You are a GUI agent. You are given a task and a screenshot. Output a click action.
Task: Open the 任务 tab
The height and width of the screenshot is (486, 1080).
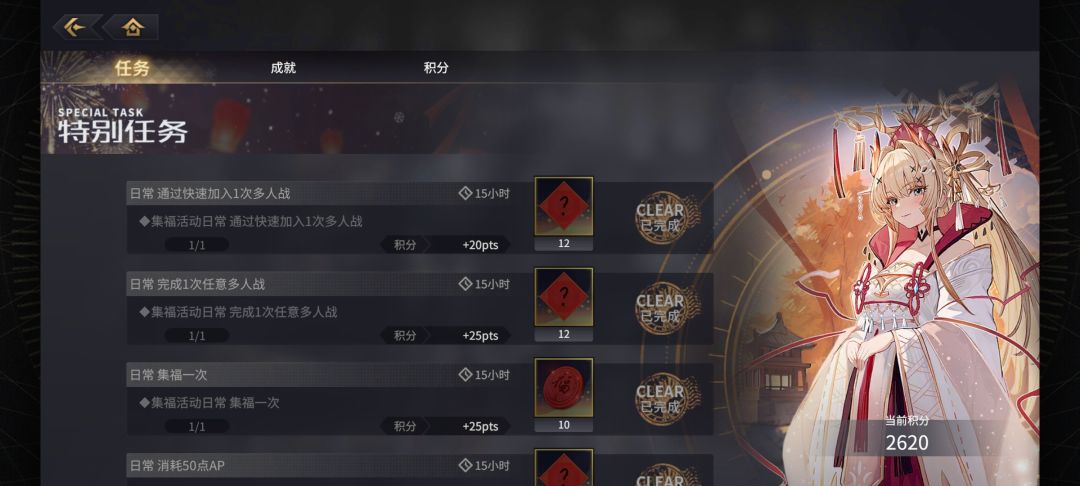(132, 67)
